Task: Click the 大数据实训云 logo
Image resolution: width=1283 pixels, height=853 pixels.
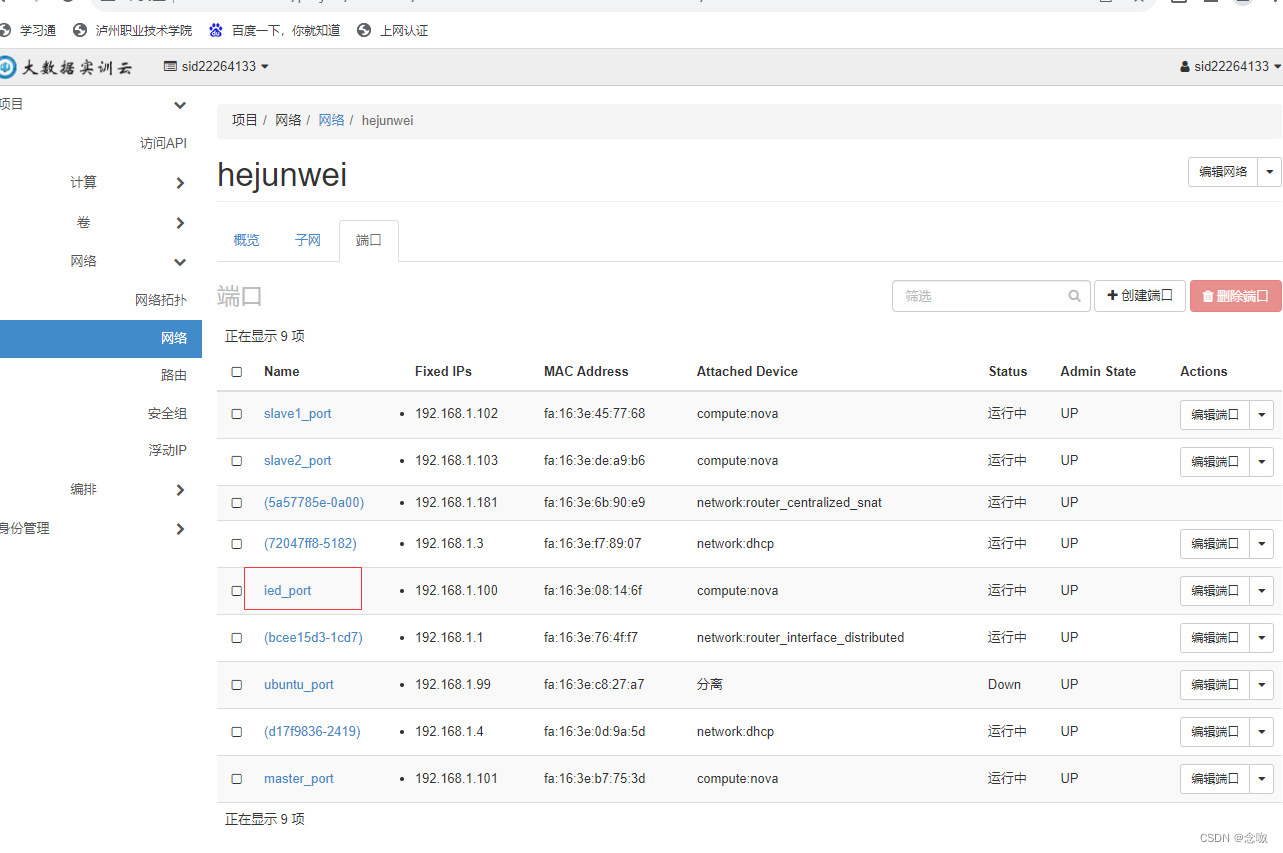Action: [66, 67]
